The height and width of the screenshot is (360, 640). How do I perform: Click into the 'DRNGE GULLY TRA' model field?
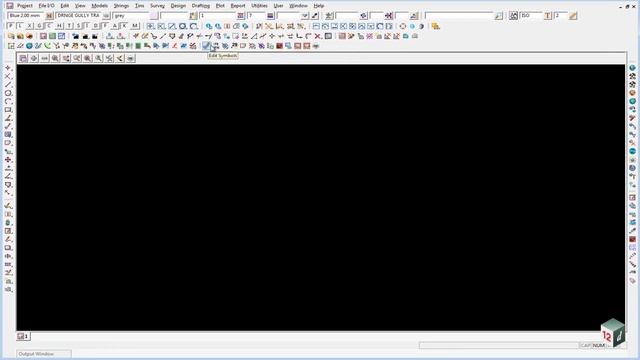click(78, 16)
